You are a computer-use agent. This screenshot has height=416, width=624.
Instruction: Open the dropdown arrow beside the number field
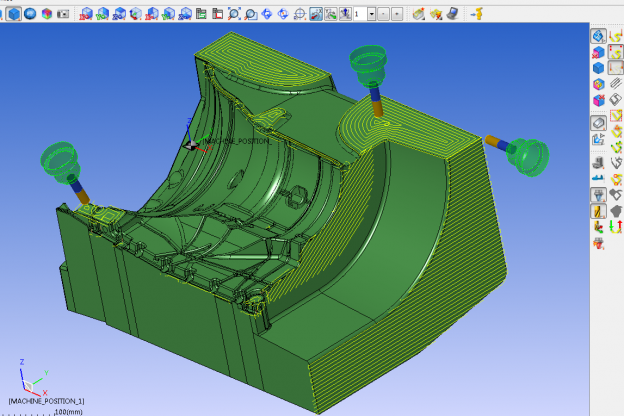point(371,14)
